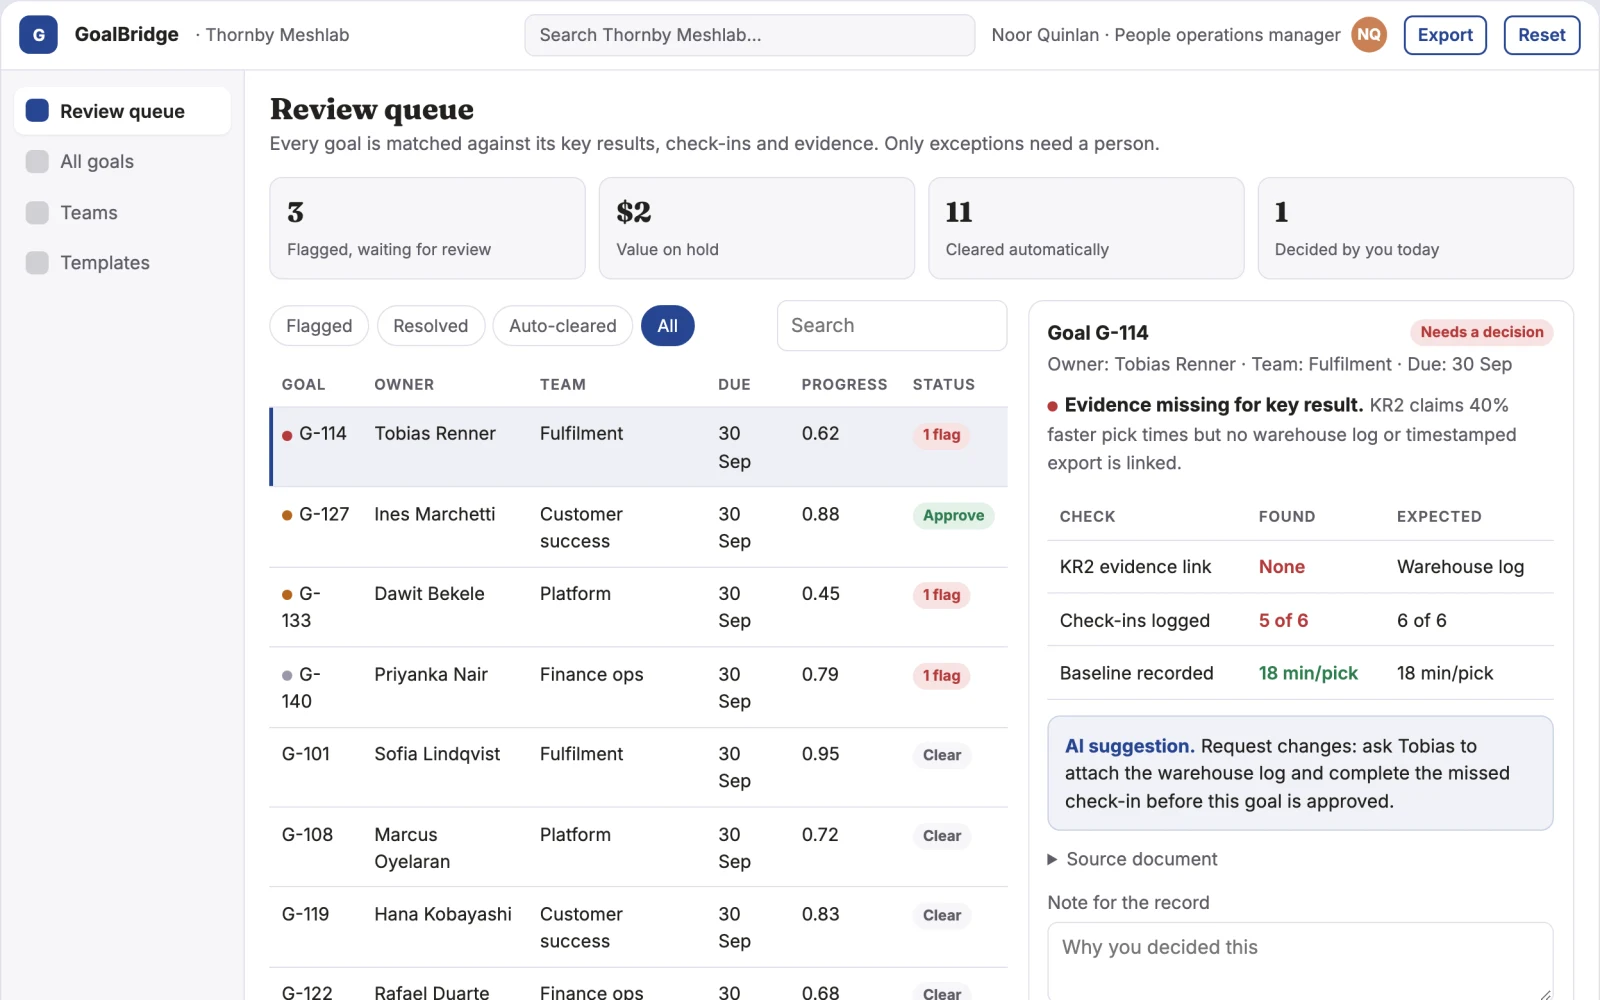
Task: Click the PROGRESS column header
Action: pos(844,385)
